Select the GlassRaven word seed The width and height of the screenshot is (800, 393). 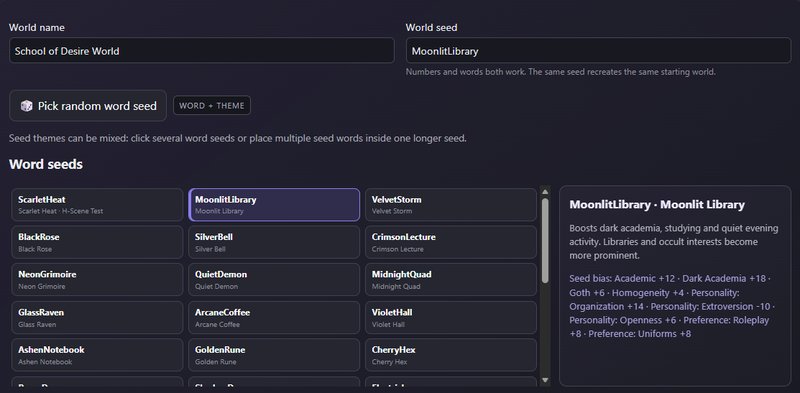pyautogui.click(x=97, y=317)
